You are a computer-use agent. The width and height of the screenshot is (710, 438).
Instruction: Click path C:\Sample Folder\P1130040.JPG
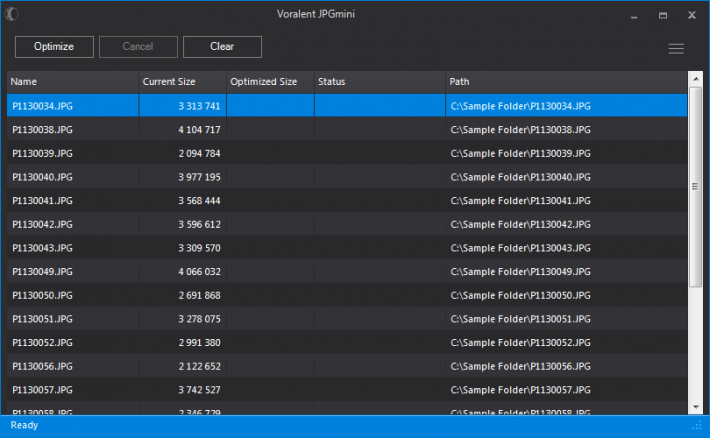pos(520,177)
